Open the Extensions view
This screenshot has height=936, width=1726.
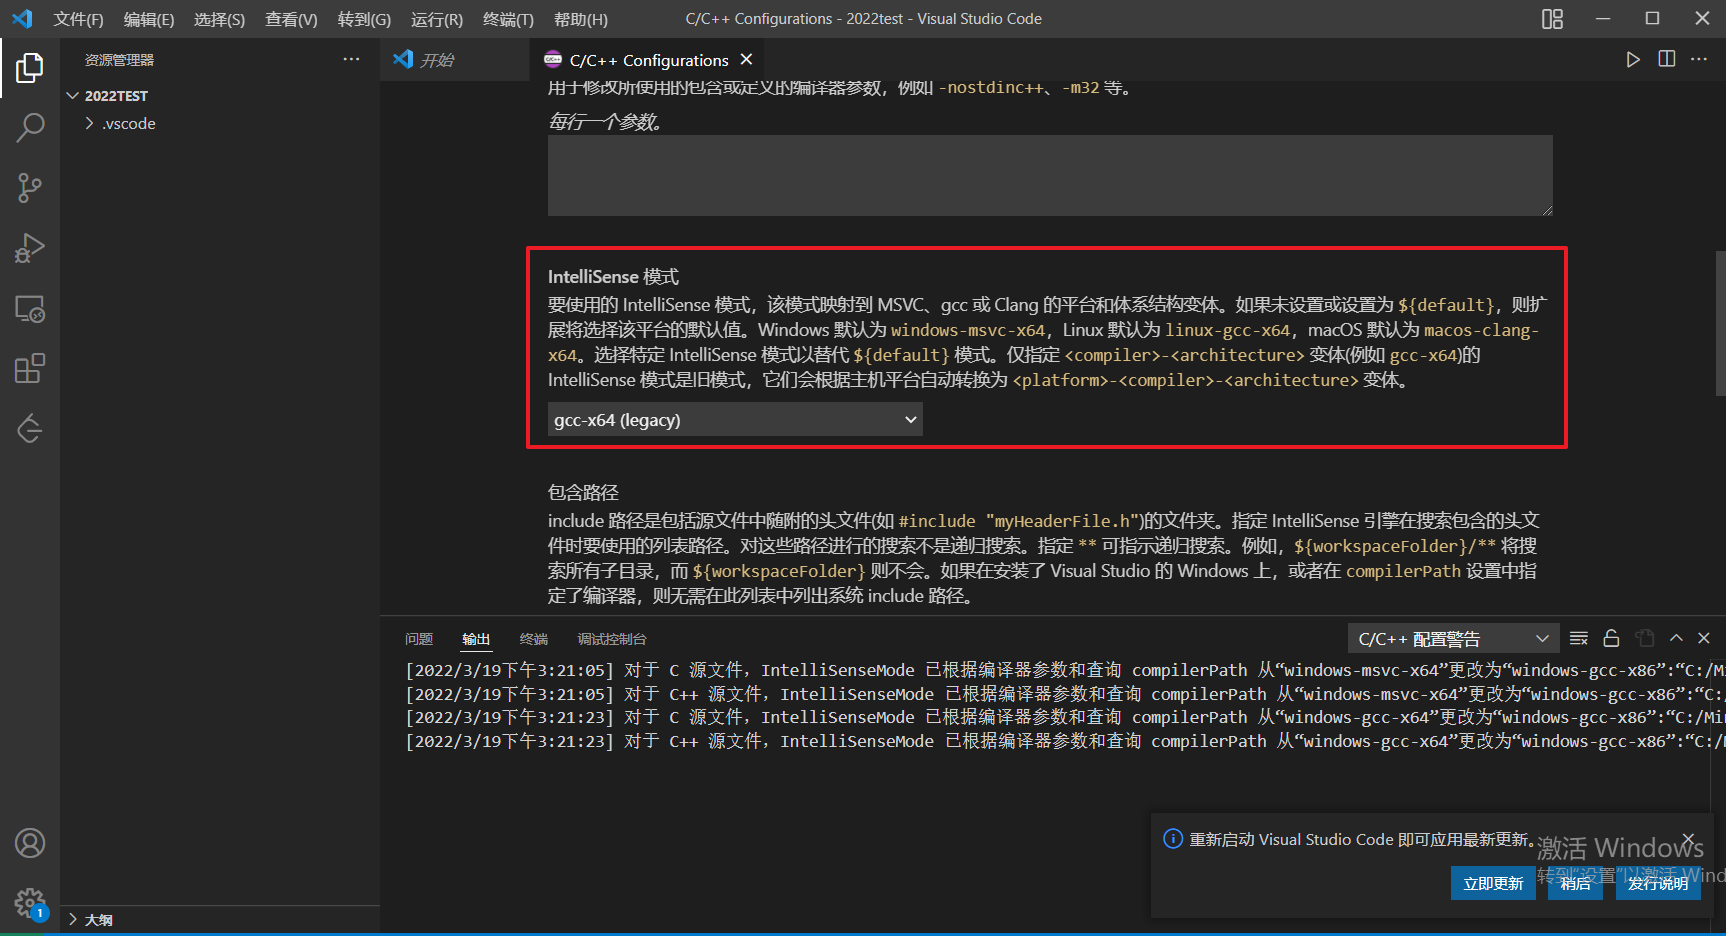[x=30, y=369]
